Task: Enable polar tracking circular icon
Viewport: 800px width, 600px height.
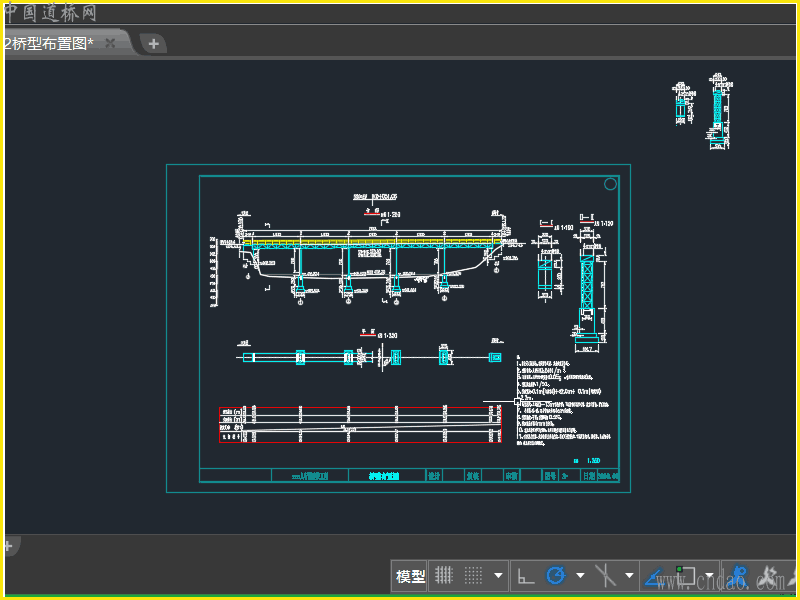Action: (x=556, y=576)
